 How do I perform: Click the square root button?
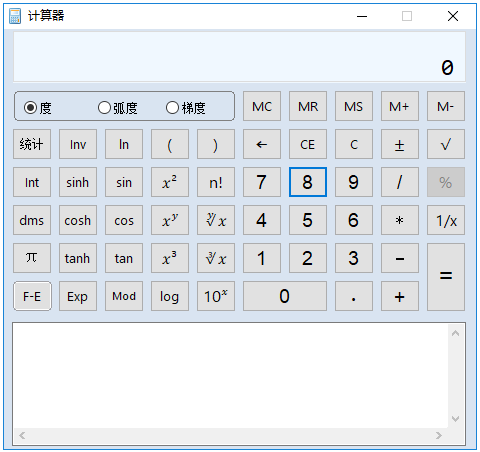click(x=446, y=144)
